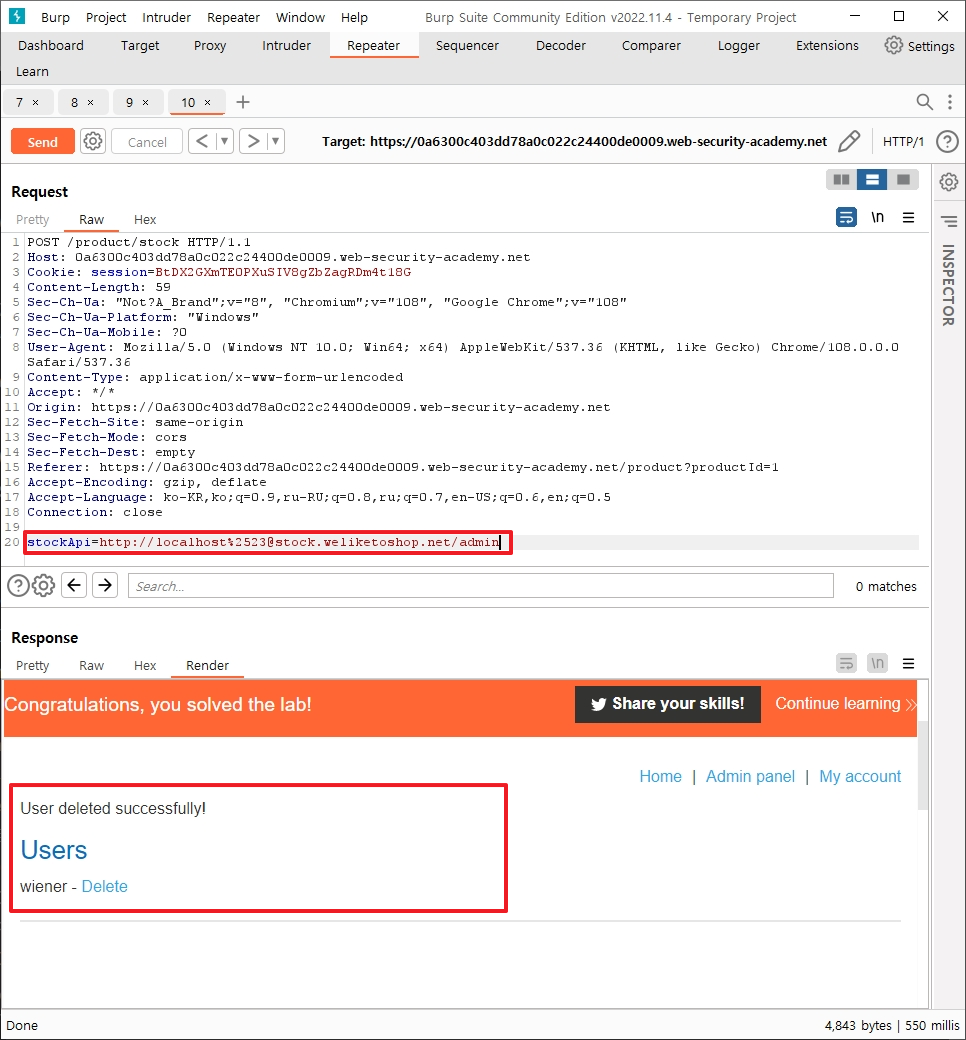Image resolution: width=966 pixels, height=1040 pixels.
Task: Switch to the Logger tab
Action: (738, 45)
